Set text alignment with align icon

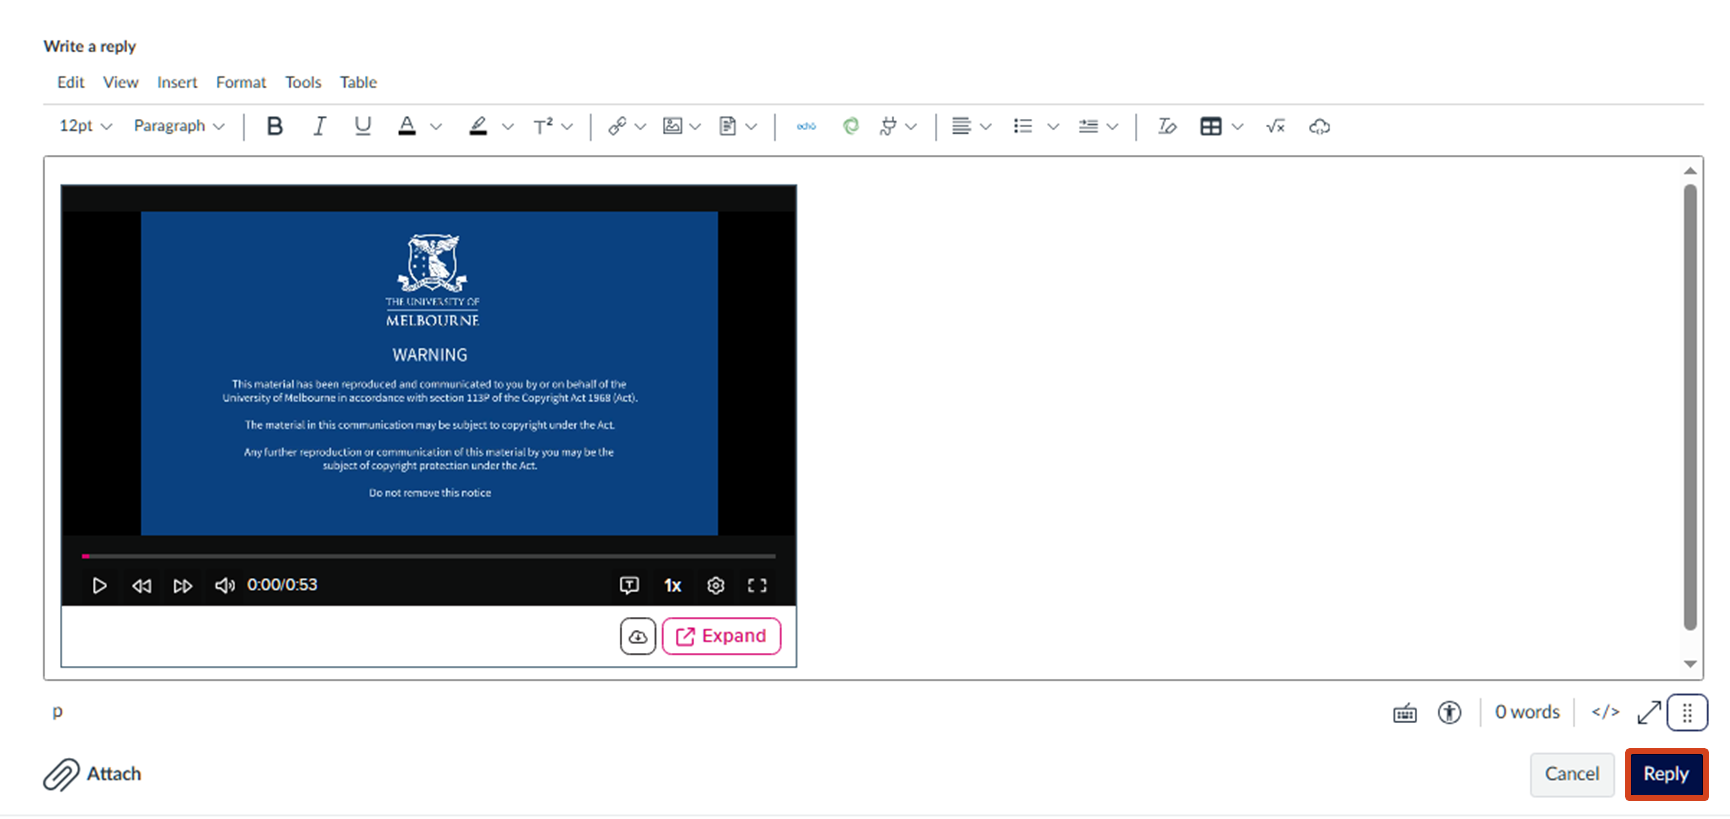coord(961,126)
